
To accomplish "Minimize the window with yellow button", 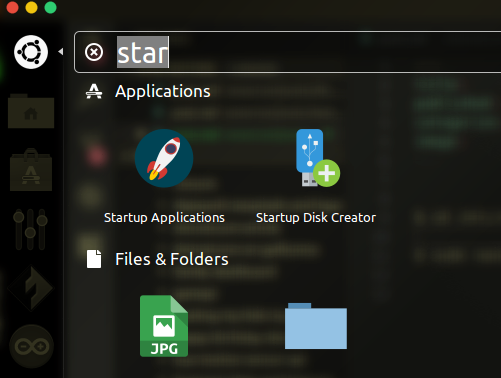I will click(x=32, y=7).
